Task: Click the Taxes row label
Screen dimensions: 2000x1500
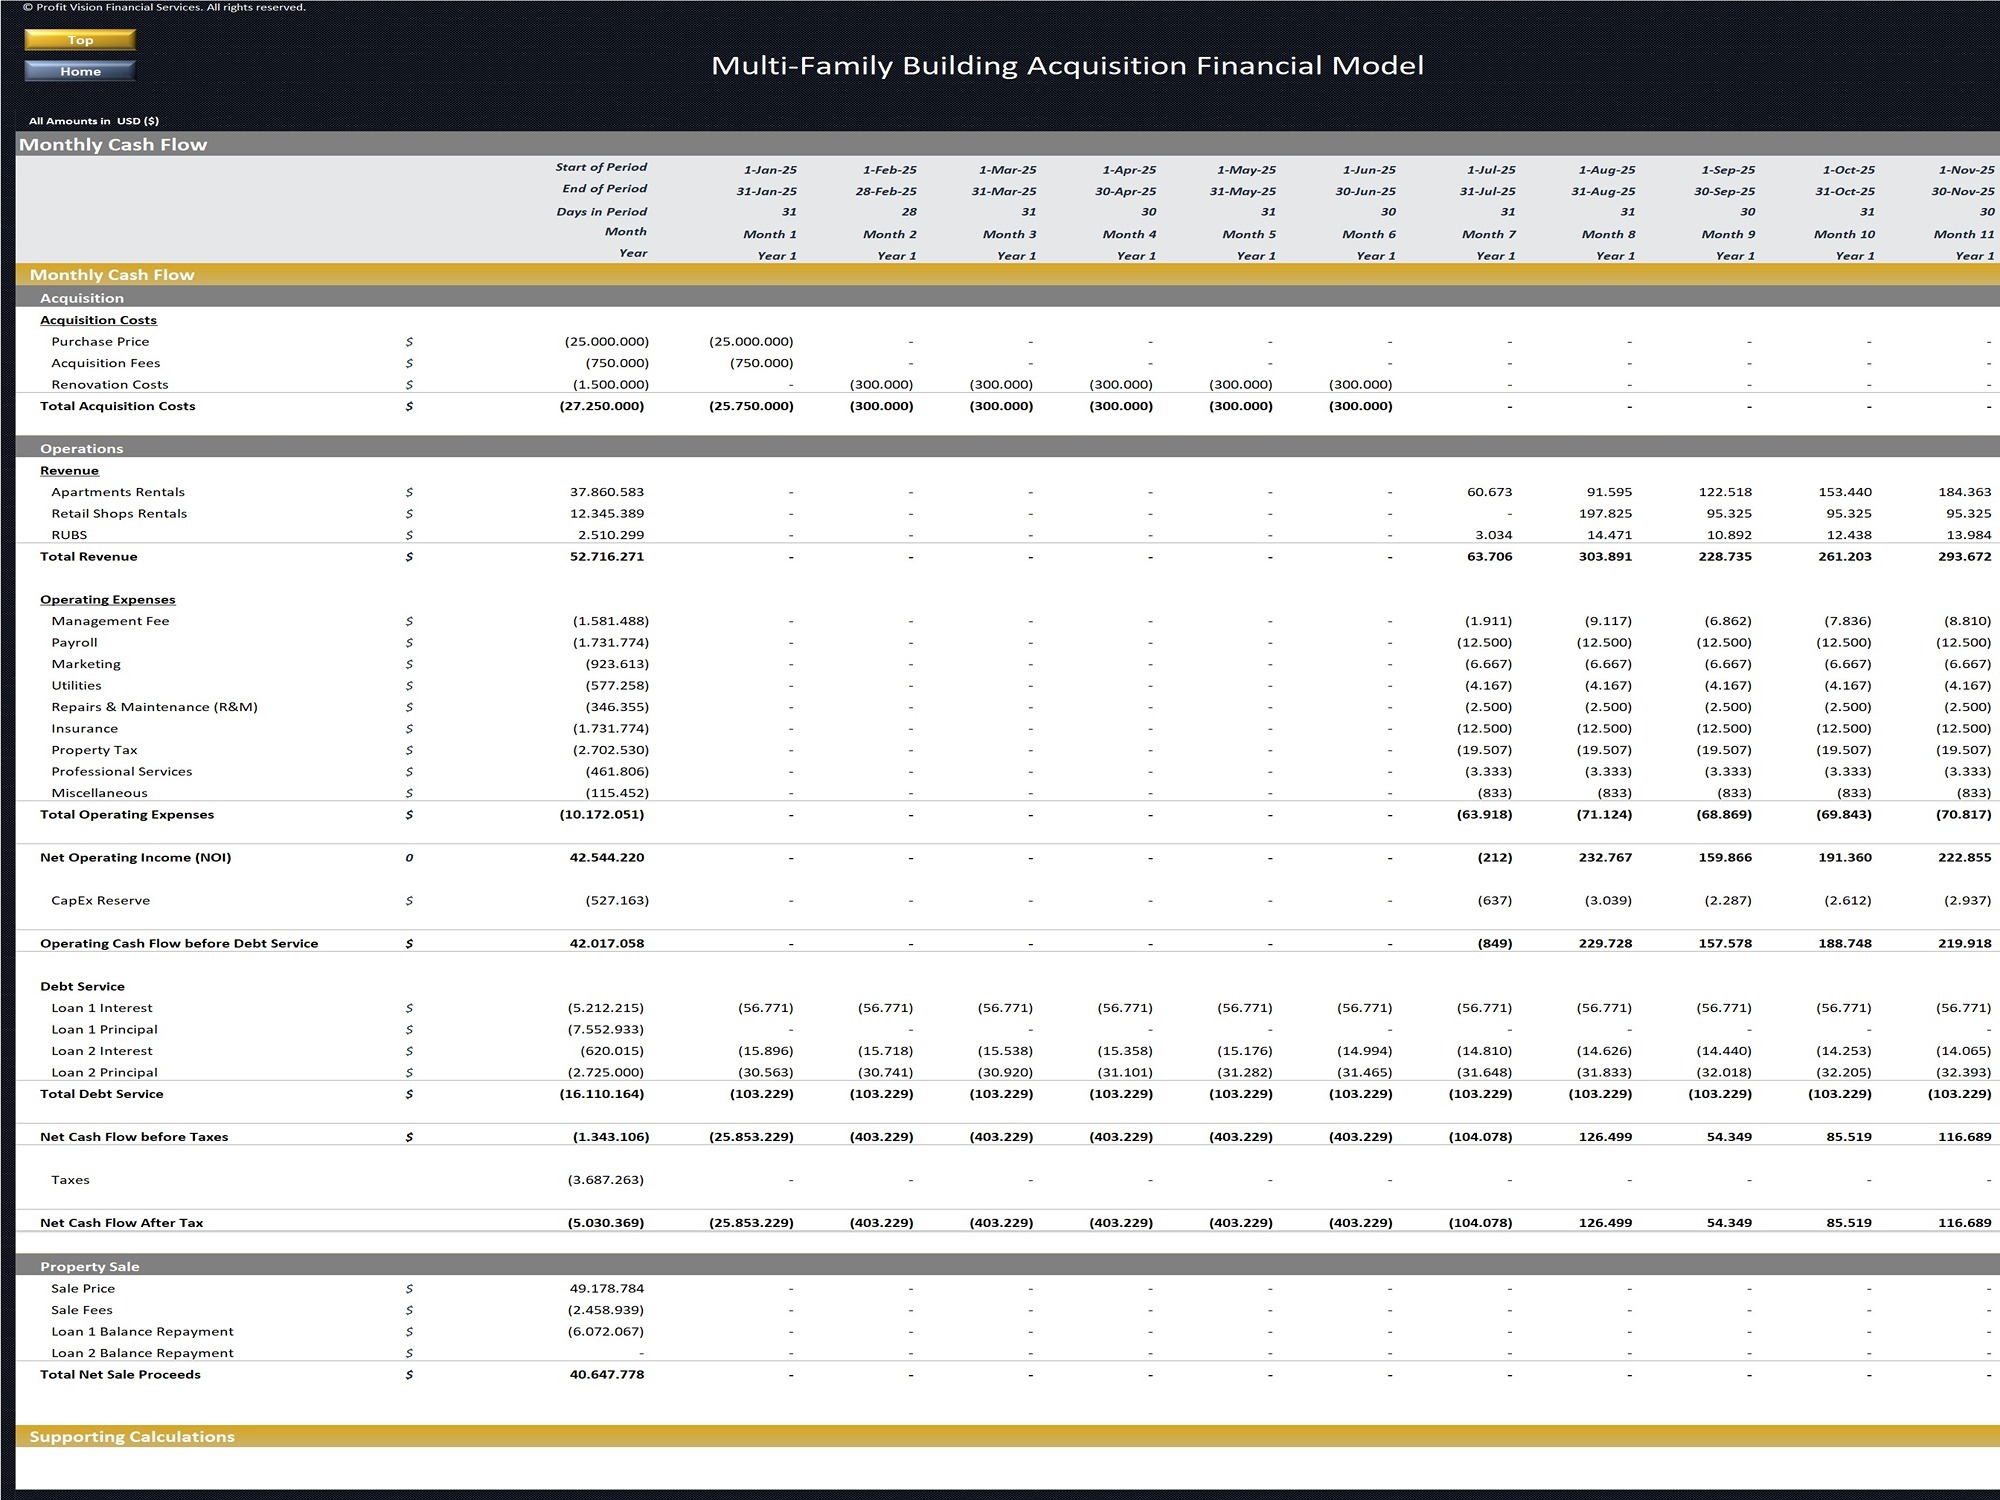Action: [70, 1180]
